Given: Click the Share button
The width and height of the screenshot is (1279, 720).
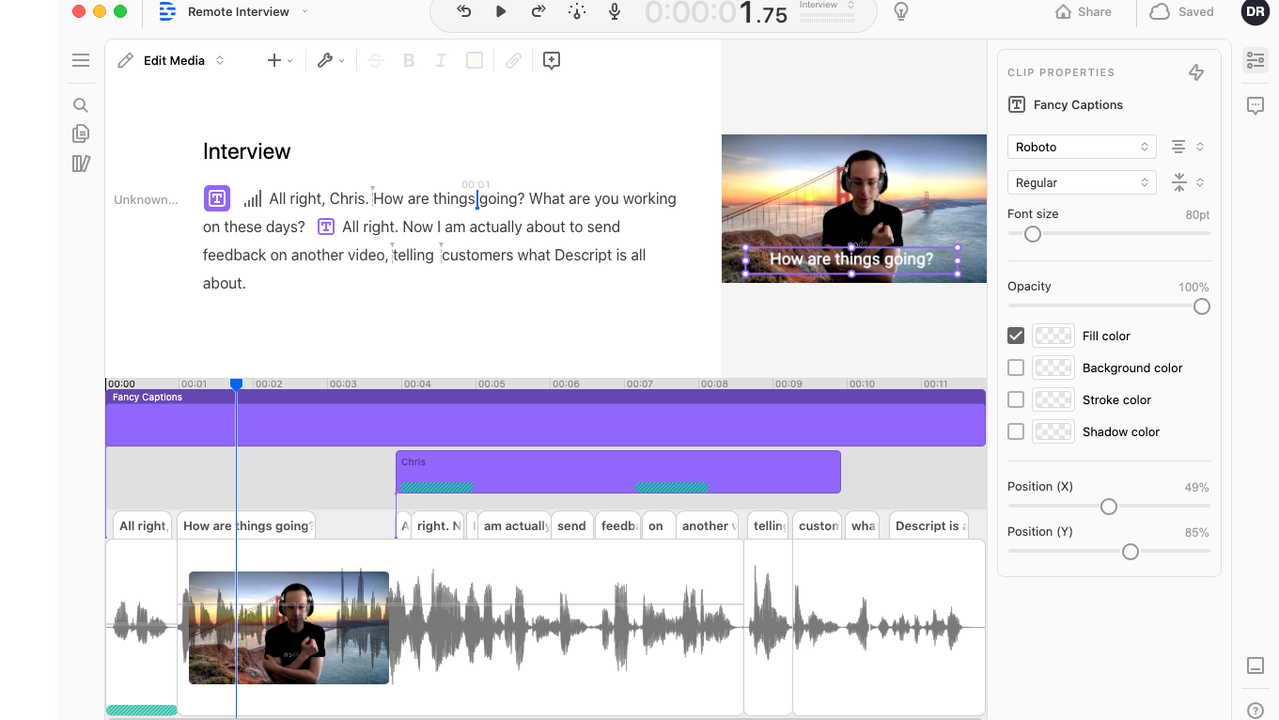Looking at the screenshot, I should pos(1084,12).
